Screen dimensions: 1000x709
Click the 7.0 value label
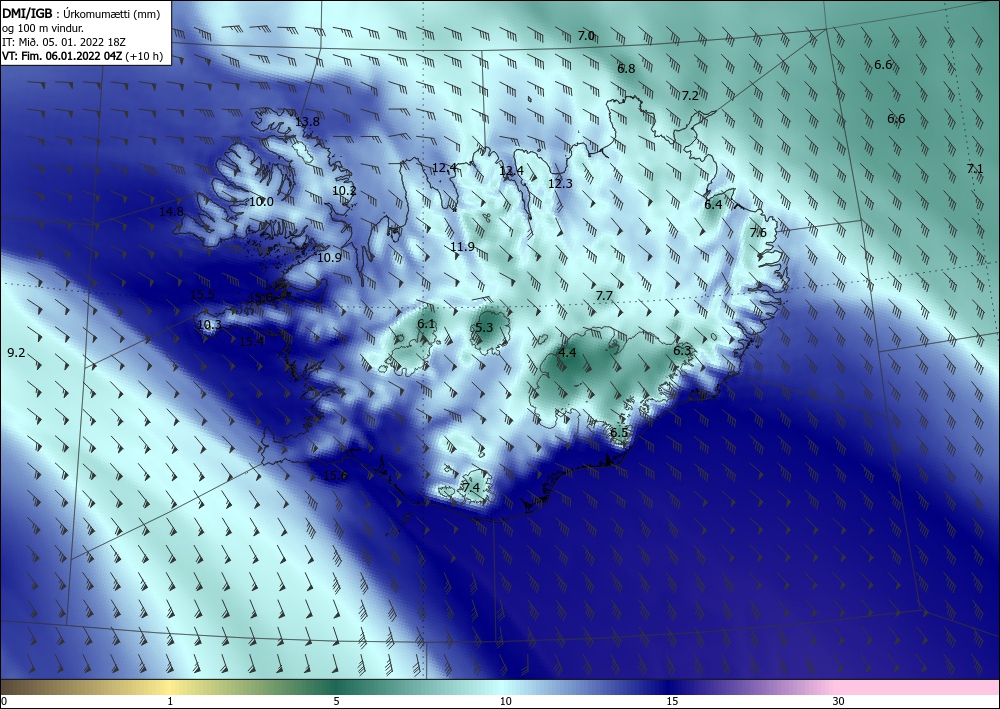[586, 36]
